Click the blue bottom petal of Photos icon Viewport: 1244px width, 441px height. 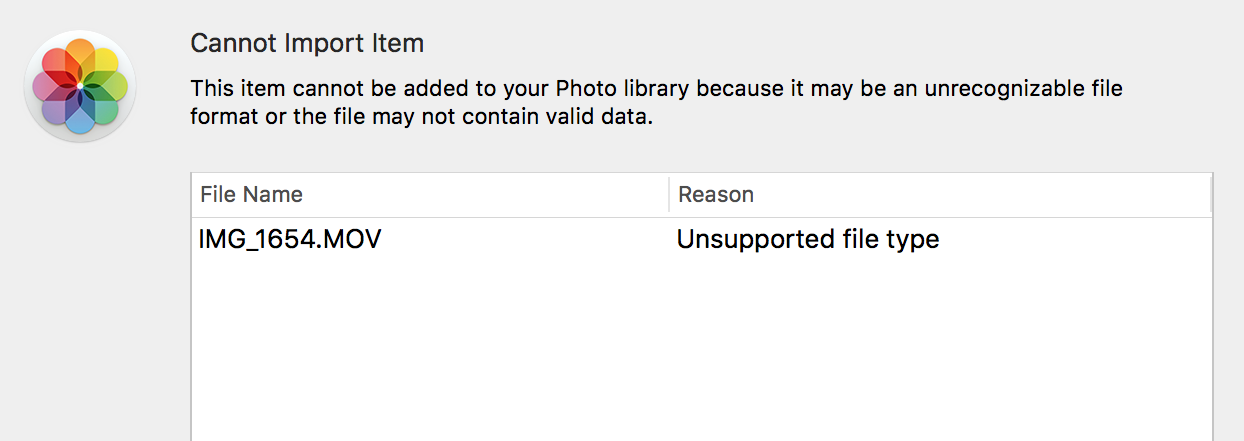[x=80, y=118]
